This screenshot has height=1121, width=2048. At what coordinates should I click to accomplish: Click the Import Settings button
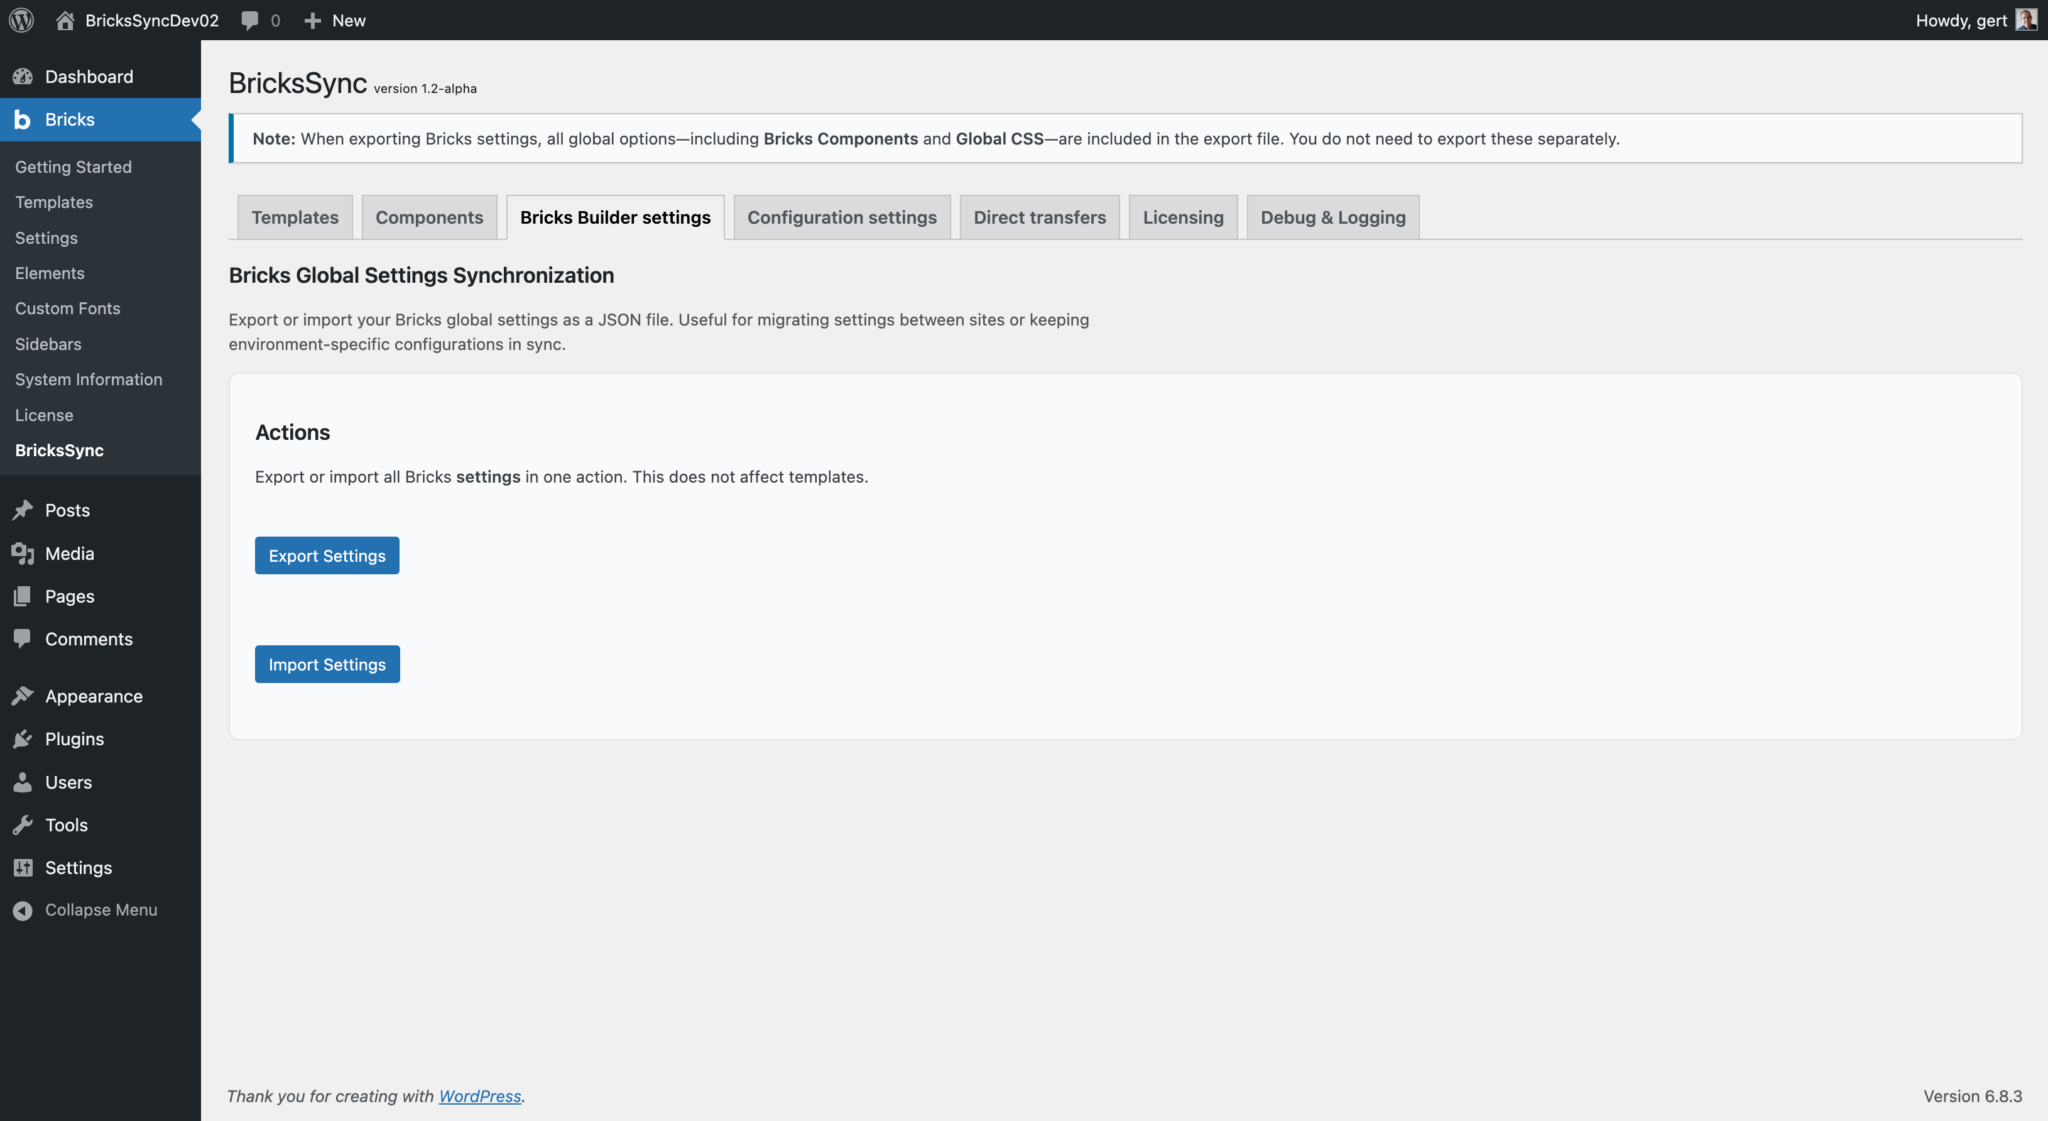click(326, 664)
